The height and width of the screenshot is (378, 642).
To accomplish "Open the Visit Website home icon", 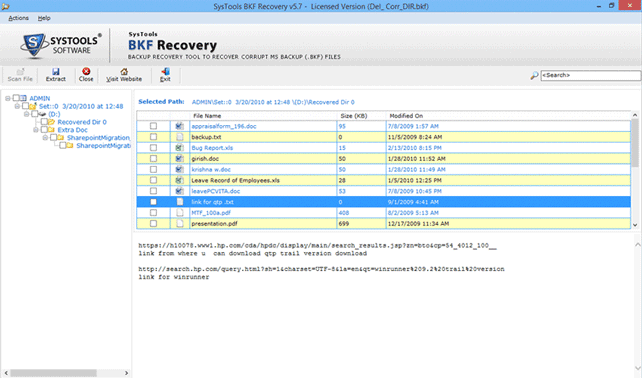I will pyautogui.click(x=124, y=72).
